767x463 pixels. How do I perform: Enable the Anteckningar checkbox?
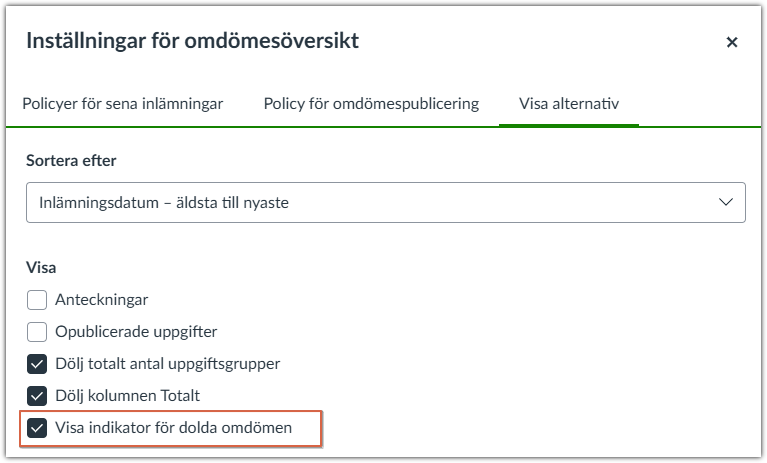tap(37, 299)
